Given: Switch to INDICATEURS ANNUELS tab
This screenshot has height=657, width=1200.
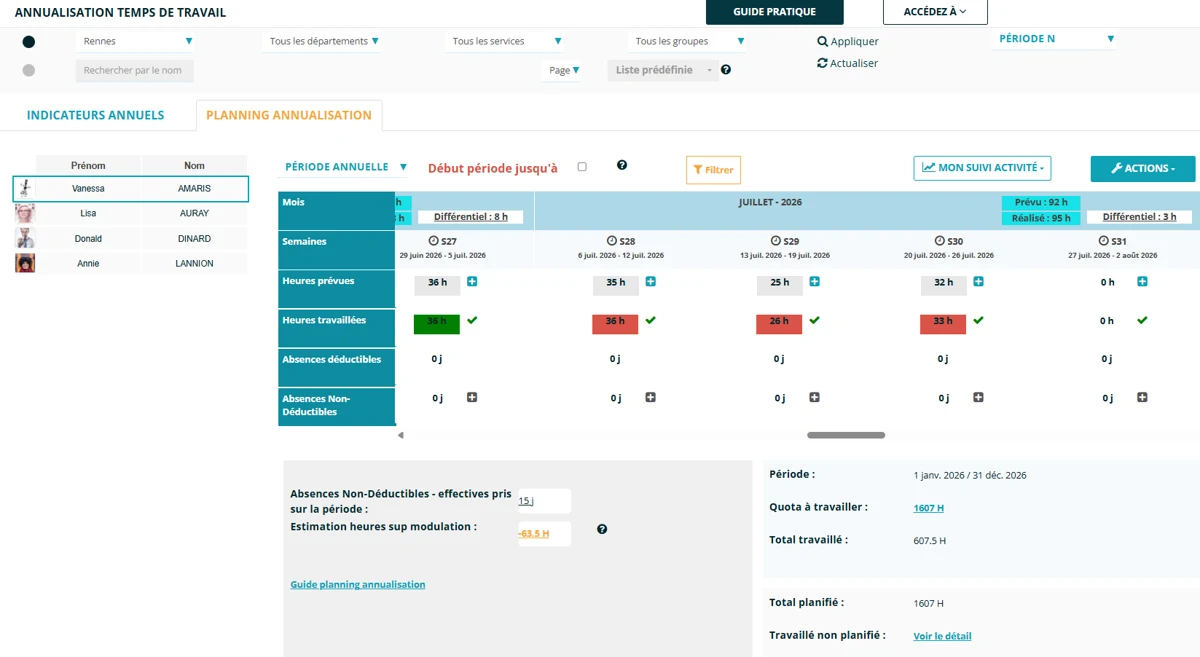Looking at the screenshot, I should pos(95,115).
